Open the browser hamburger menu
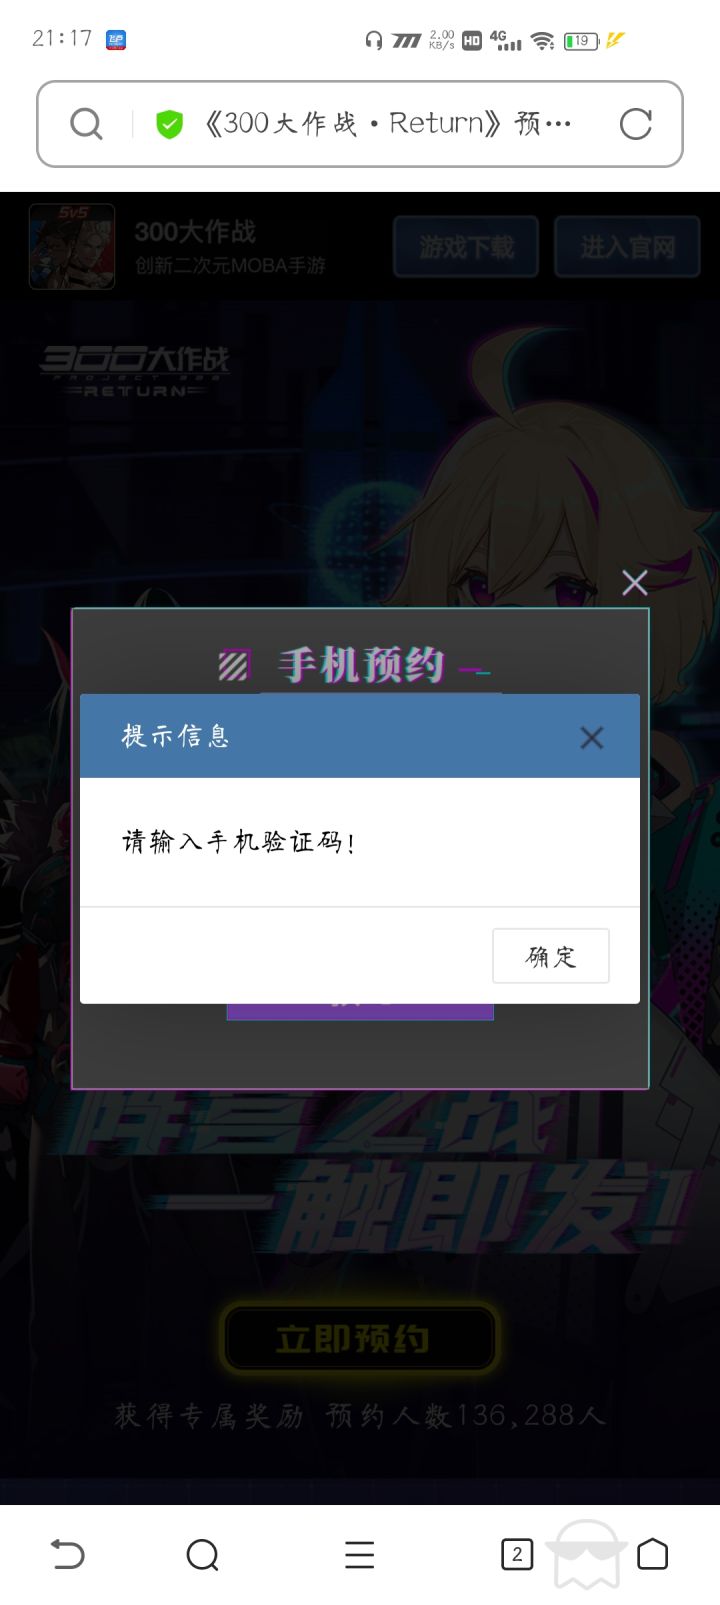This screenshot has width=720, height=1605. click(359, 1554)
